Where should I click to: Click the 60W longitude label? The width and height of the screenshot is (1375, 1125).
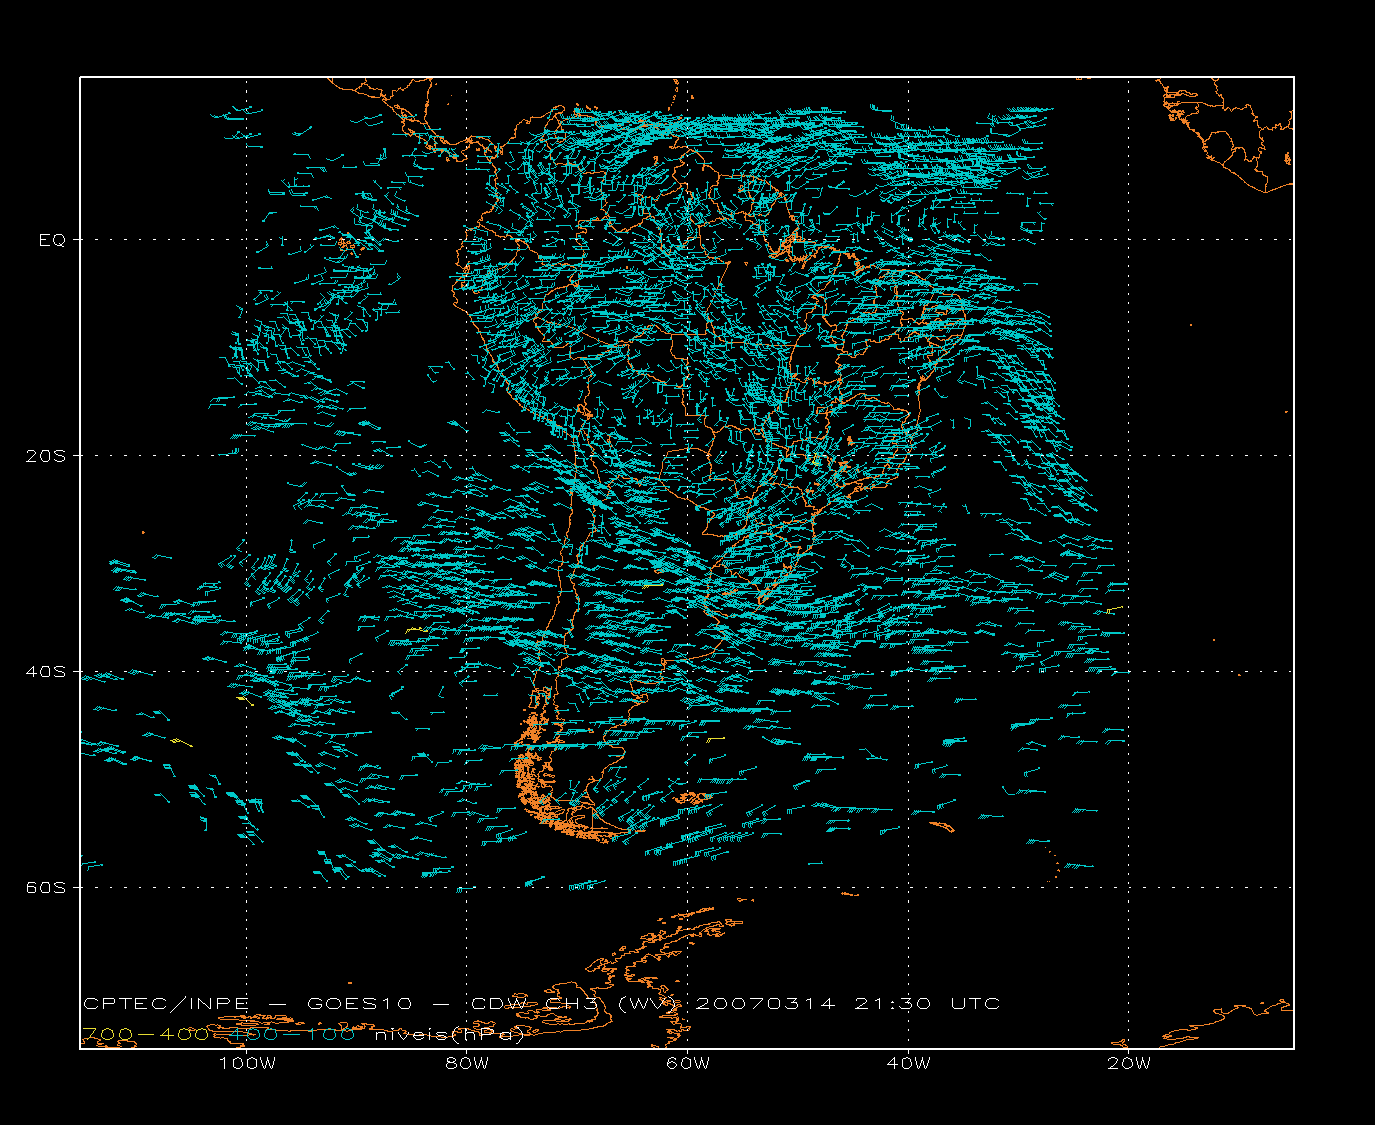[688, 1063]
